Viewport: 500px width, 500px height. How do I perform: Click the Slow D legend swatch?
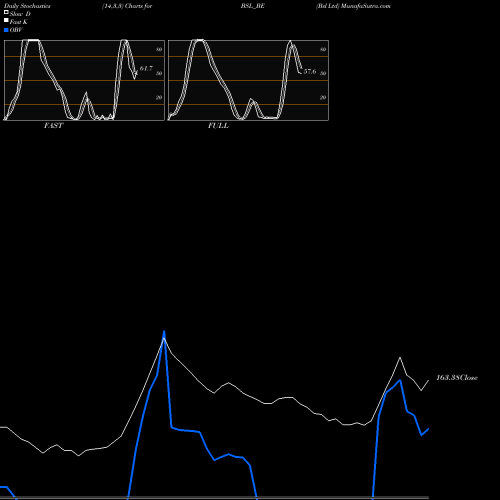(6, 12)
